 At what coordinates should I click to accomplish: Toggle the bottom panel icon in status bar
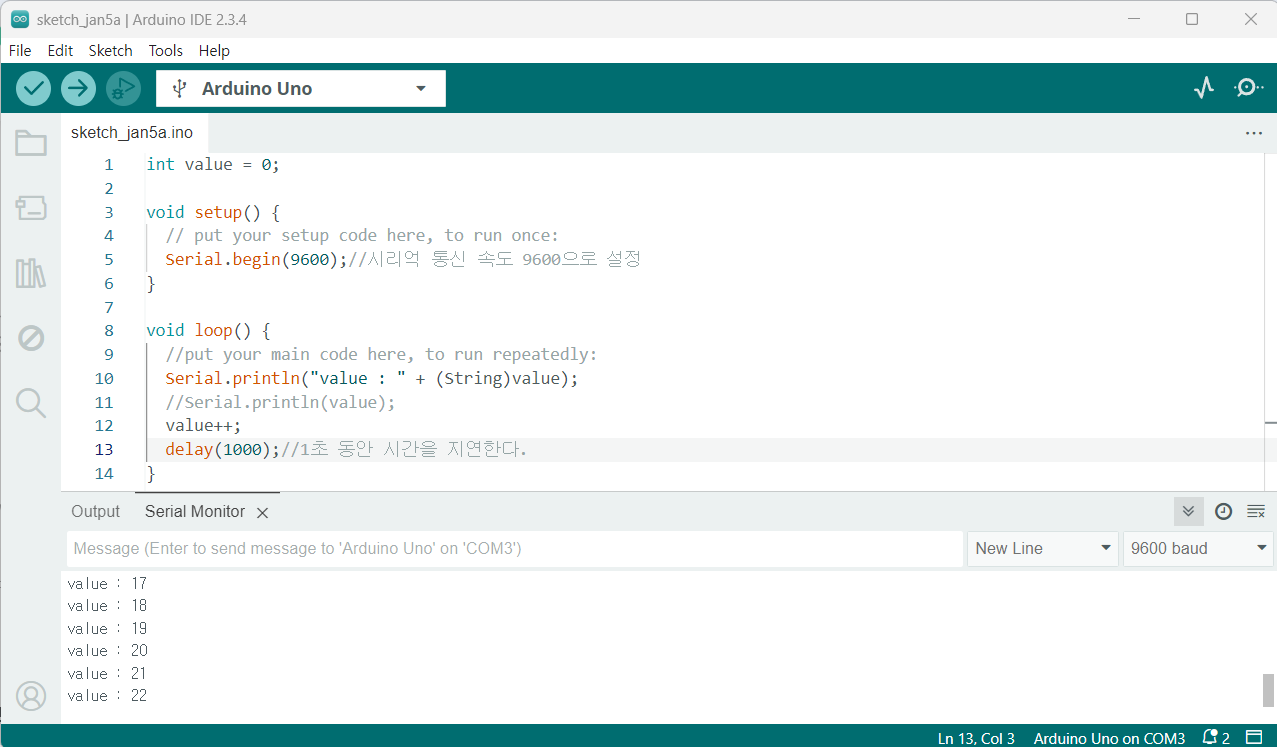(1255, 738)
